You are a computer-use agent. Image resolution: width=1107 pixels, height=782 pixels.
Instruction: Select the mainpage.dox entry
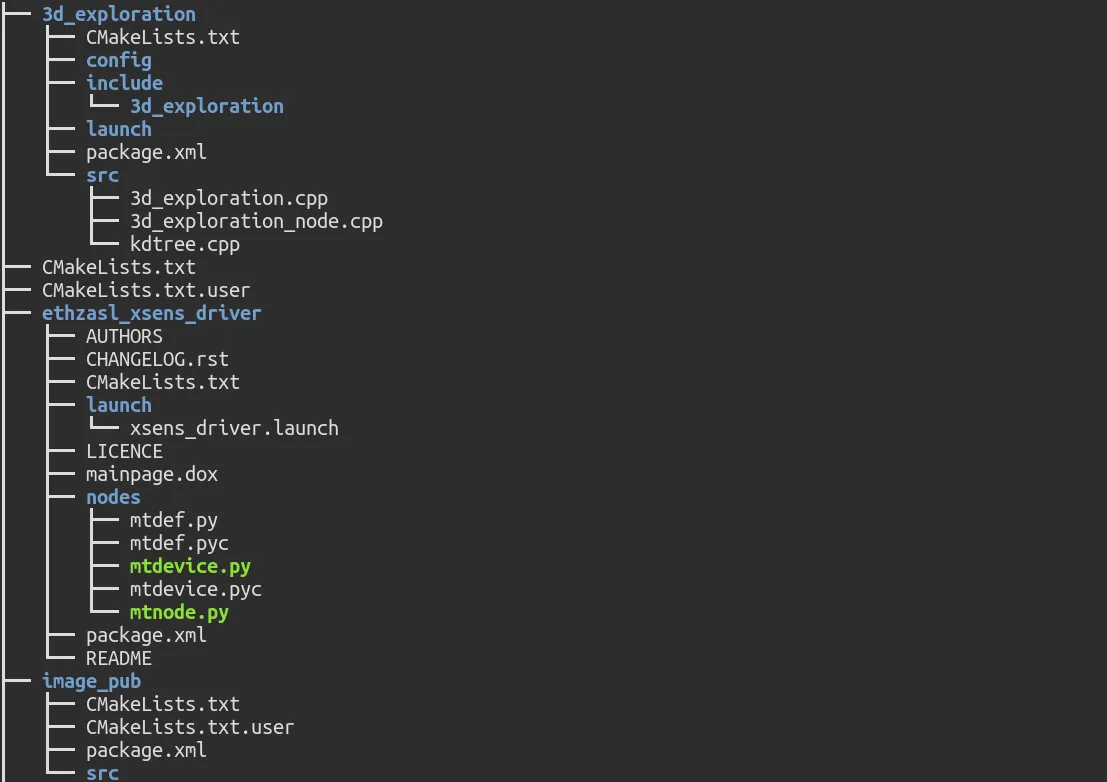pos(151,474)
